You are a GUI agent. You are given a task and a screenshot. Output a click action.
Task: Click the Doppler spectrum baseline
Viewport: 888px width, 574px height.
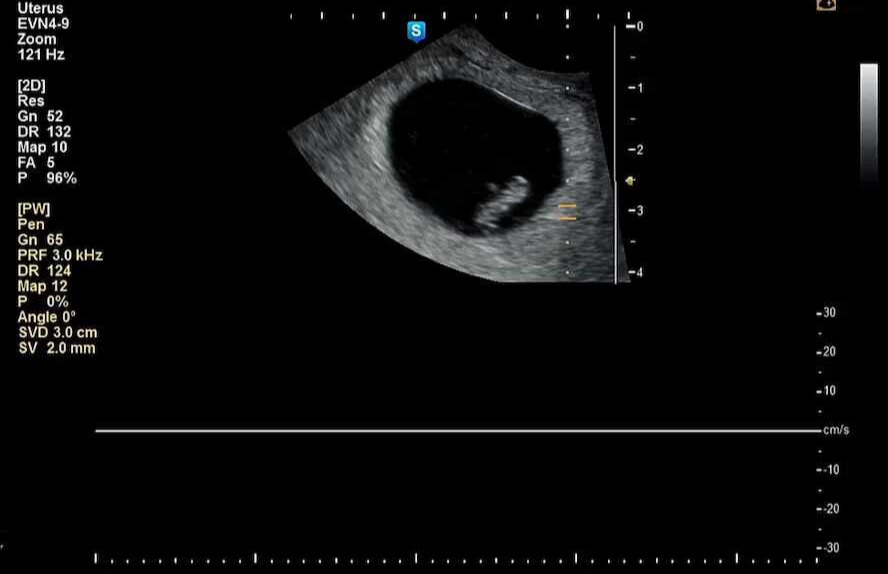tap(458, 431)
